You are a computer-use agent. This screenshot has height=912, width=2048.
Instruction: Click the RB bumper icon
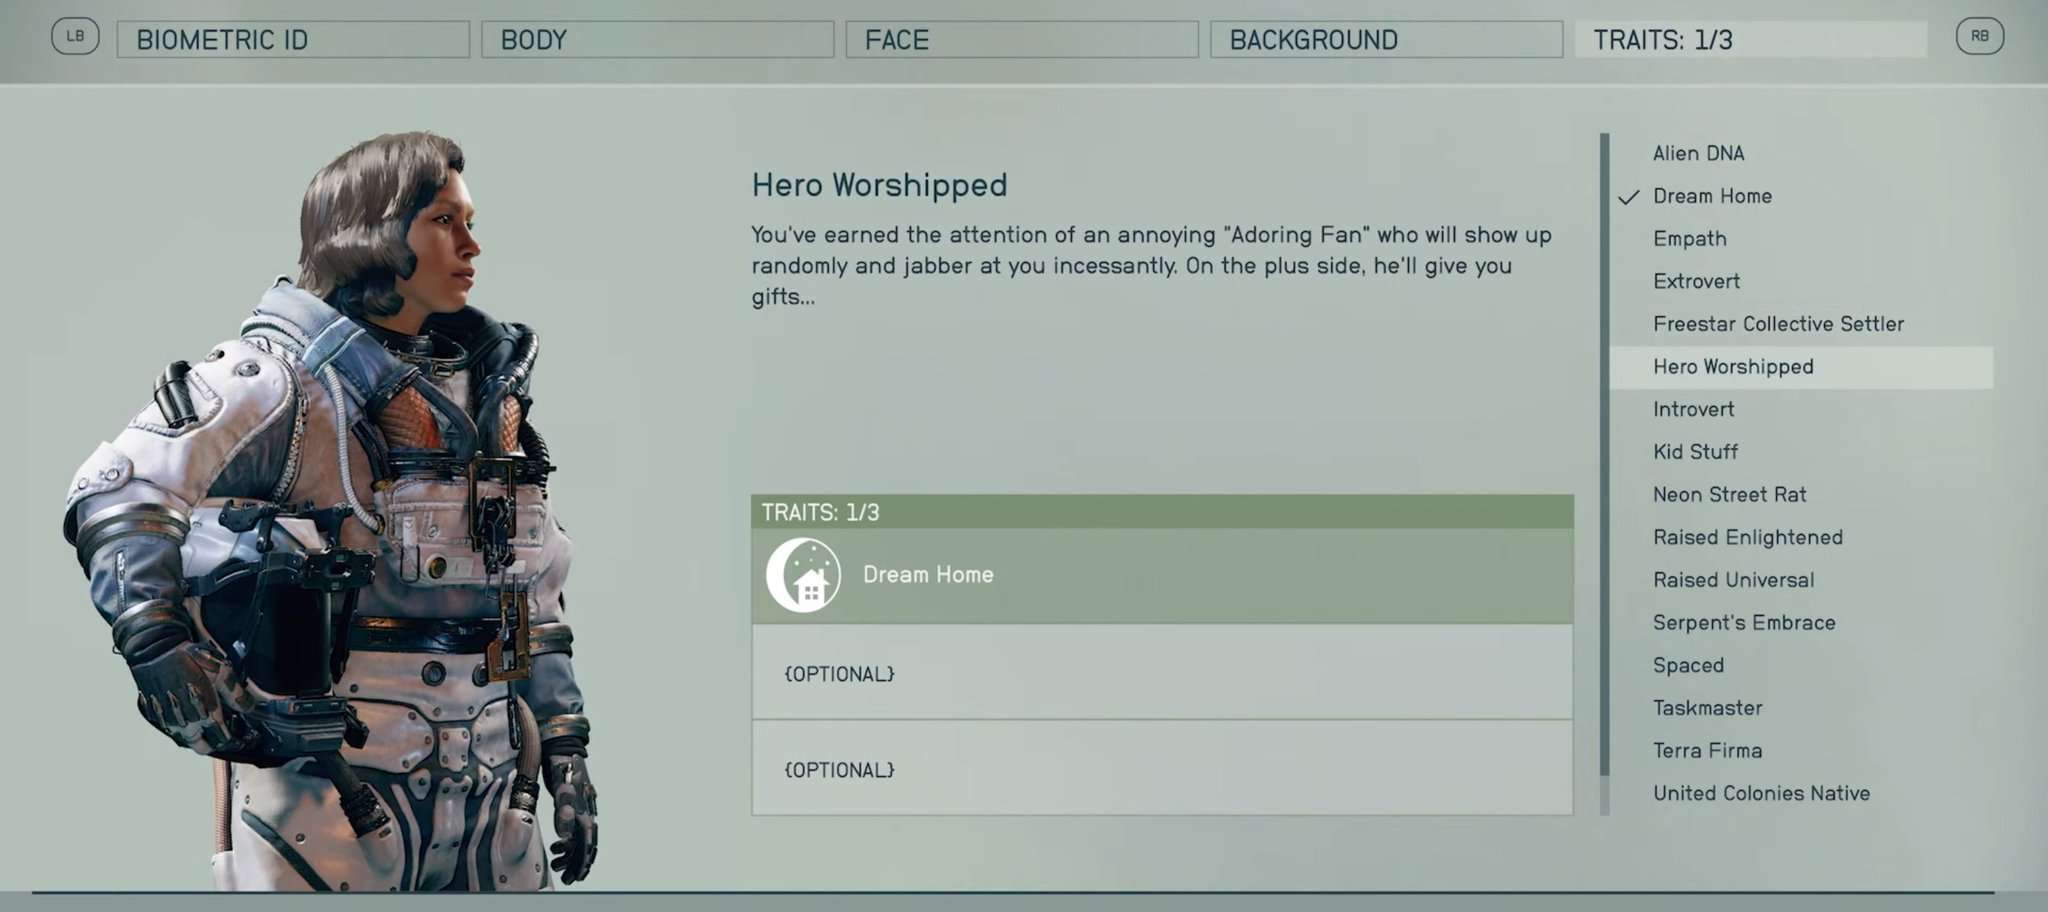coord(1980,36)
